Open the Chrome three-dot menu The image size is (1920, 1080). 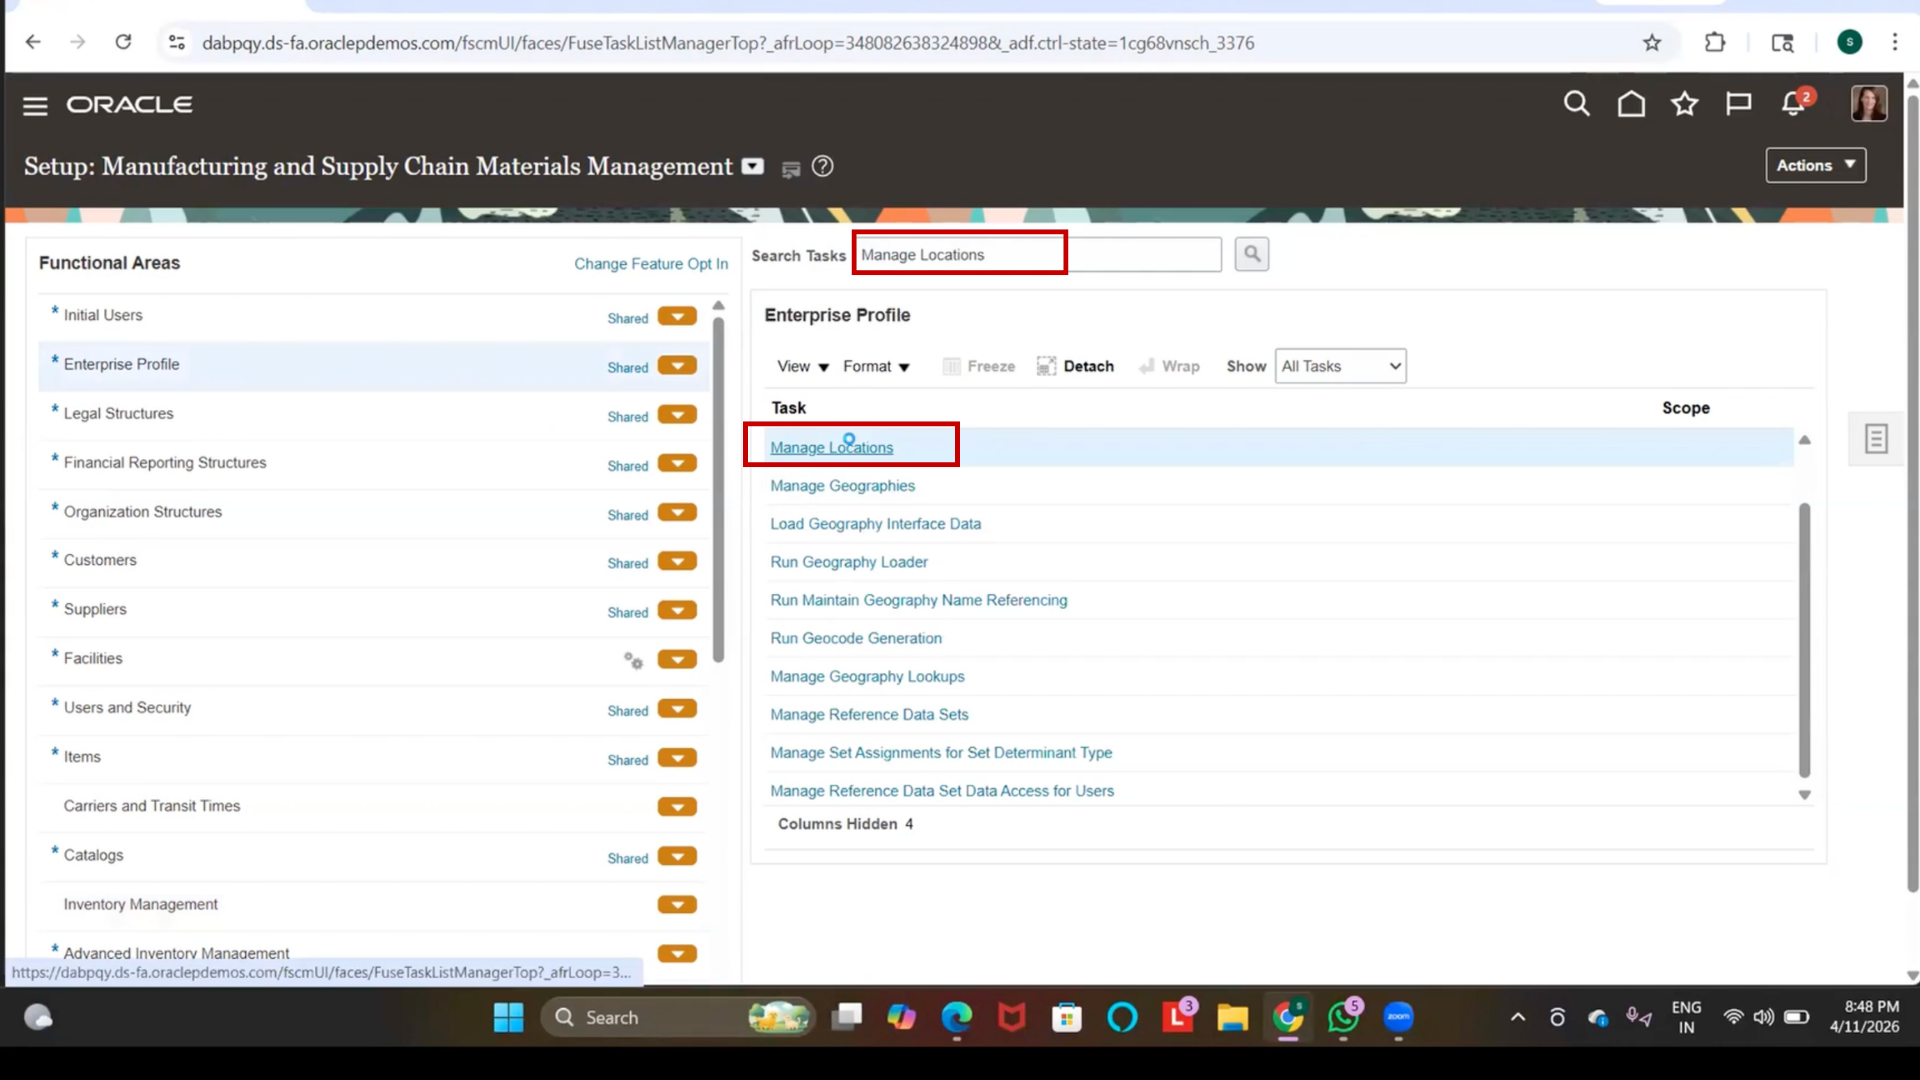click(x=1894, y=42)
